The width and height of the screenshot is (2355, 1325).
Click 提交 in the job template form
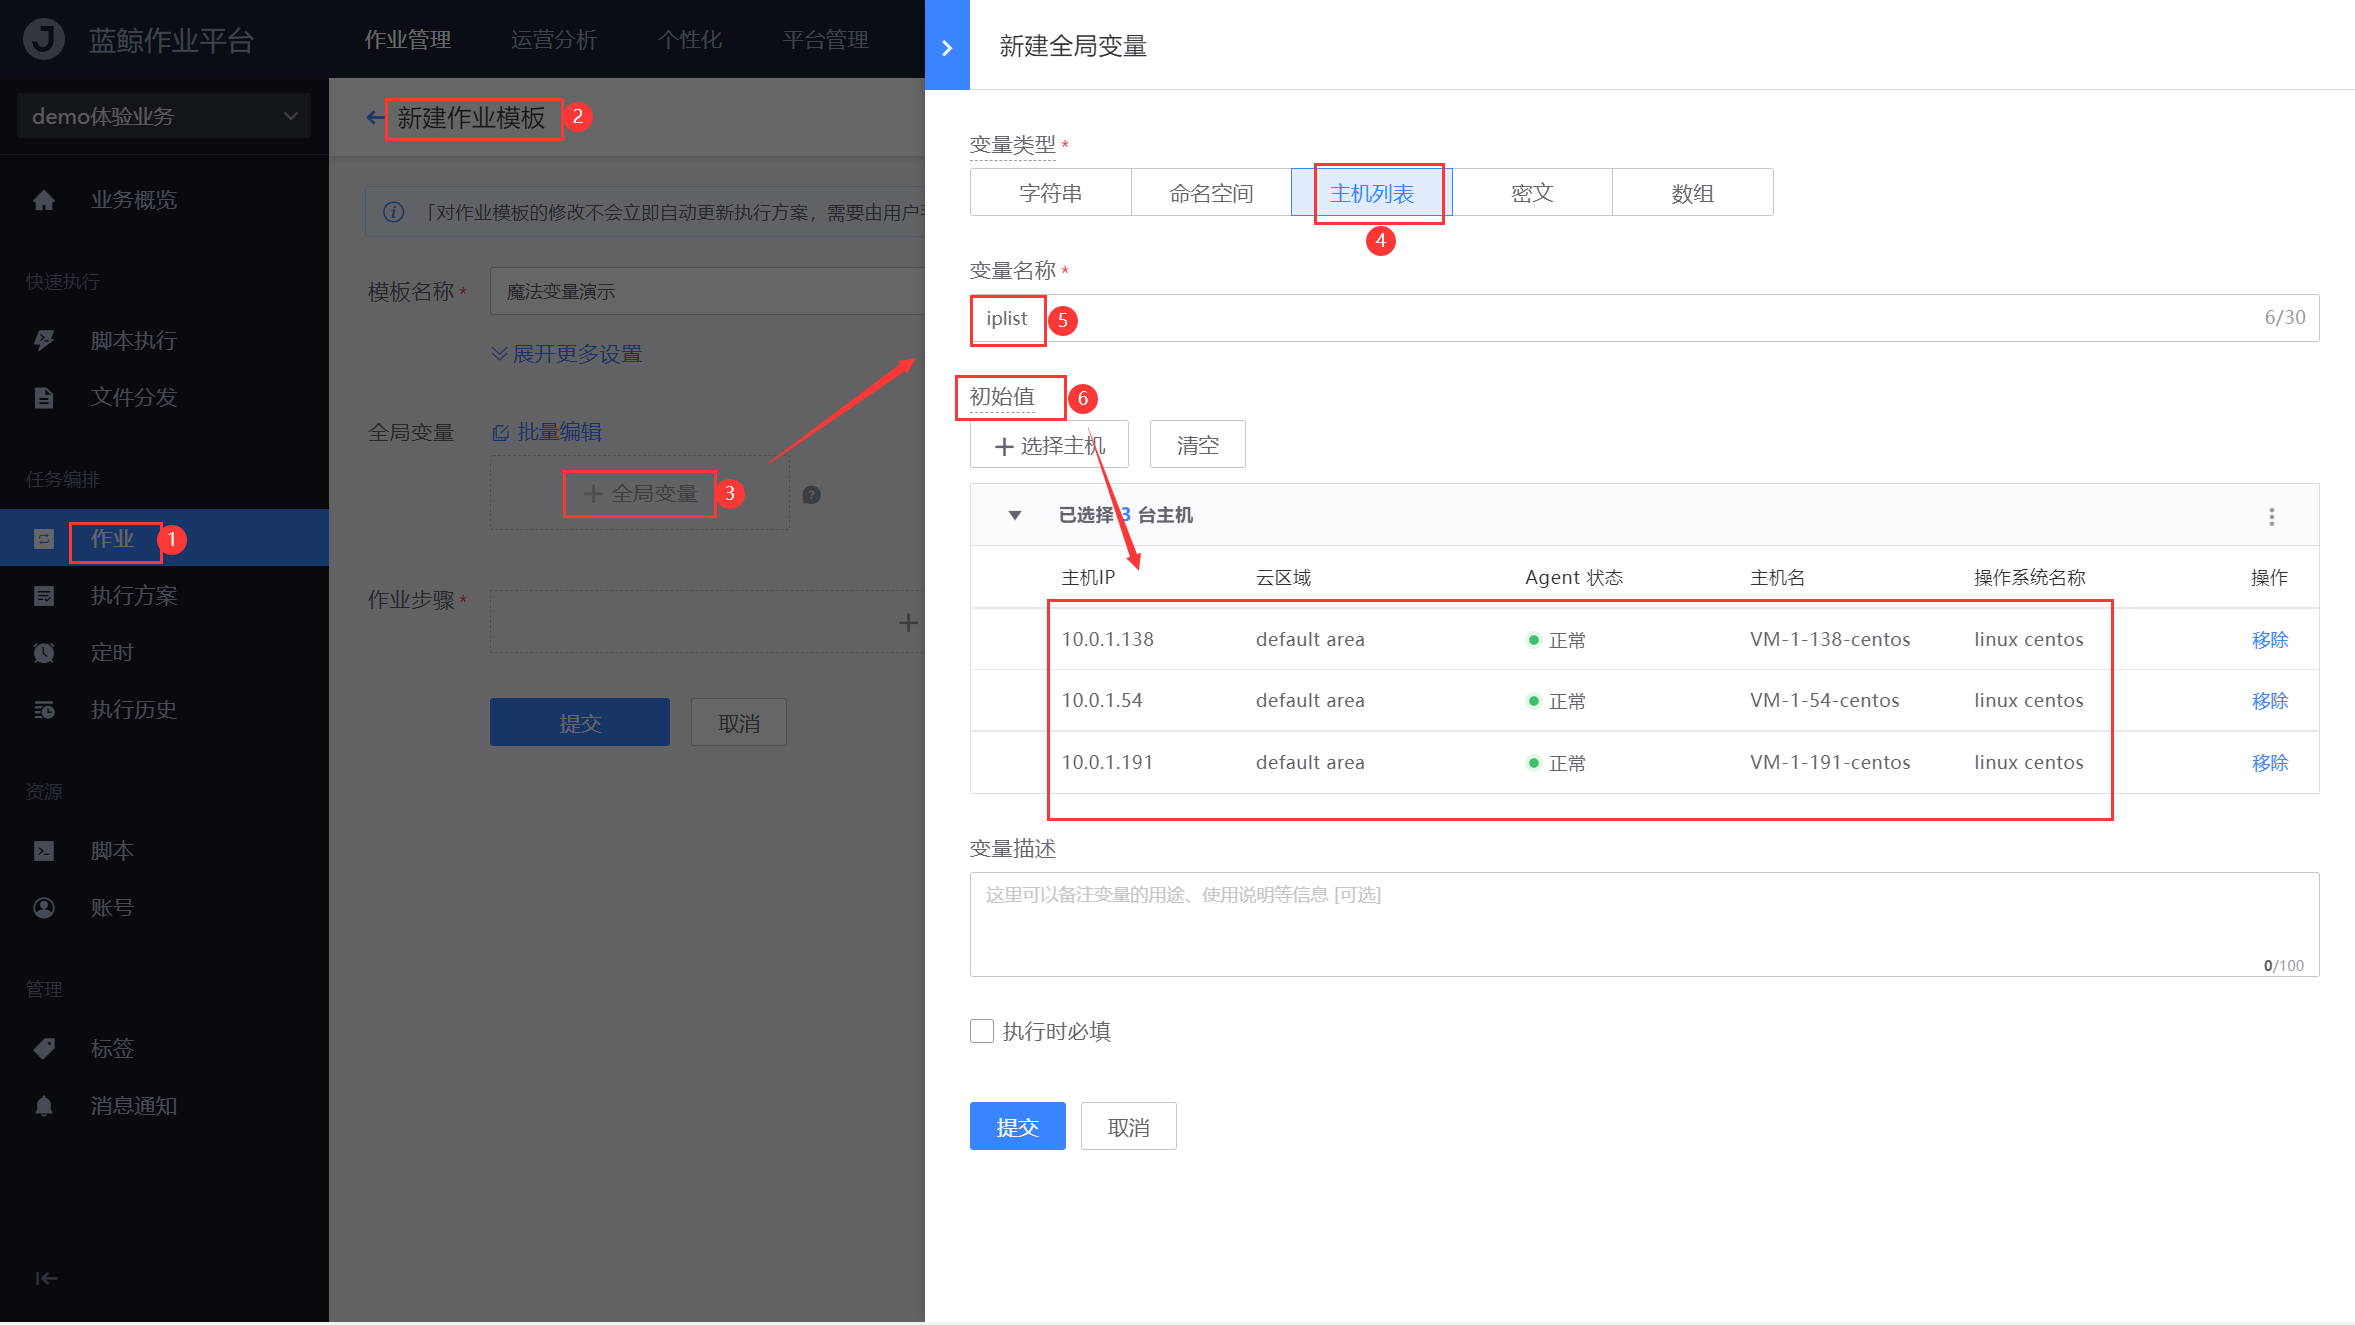tap(580, 722)
